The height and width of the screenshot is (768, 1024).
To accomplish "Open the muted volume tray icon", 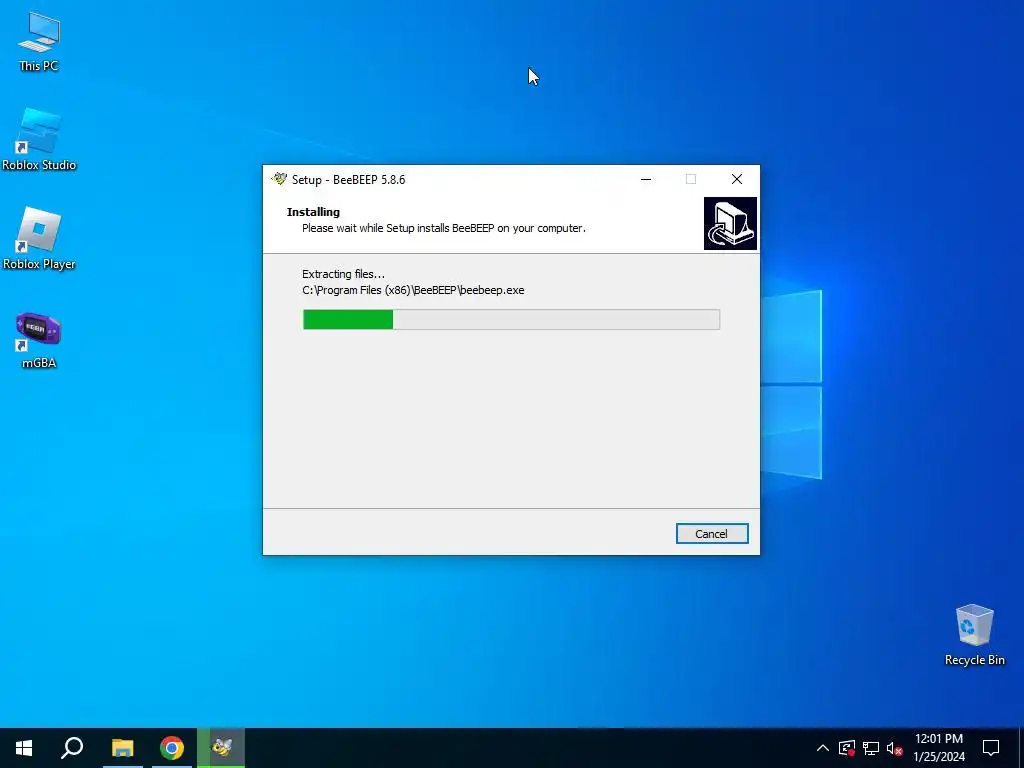I will tap(895, 748).
